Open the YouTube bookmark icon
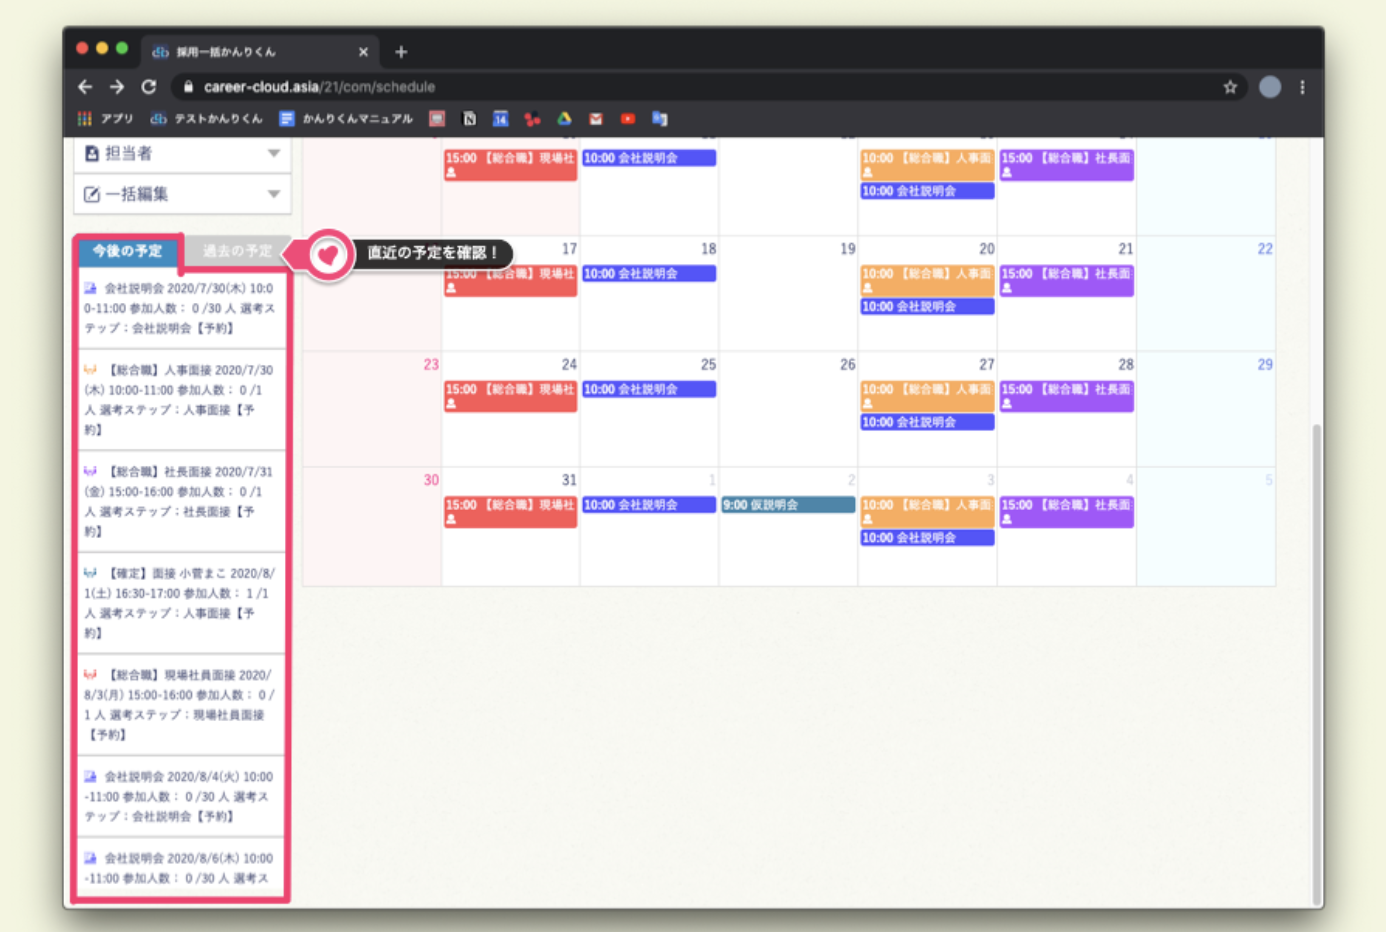The image size is (1386, 932). click(628, 119)
